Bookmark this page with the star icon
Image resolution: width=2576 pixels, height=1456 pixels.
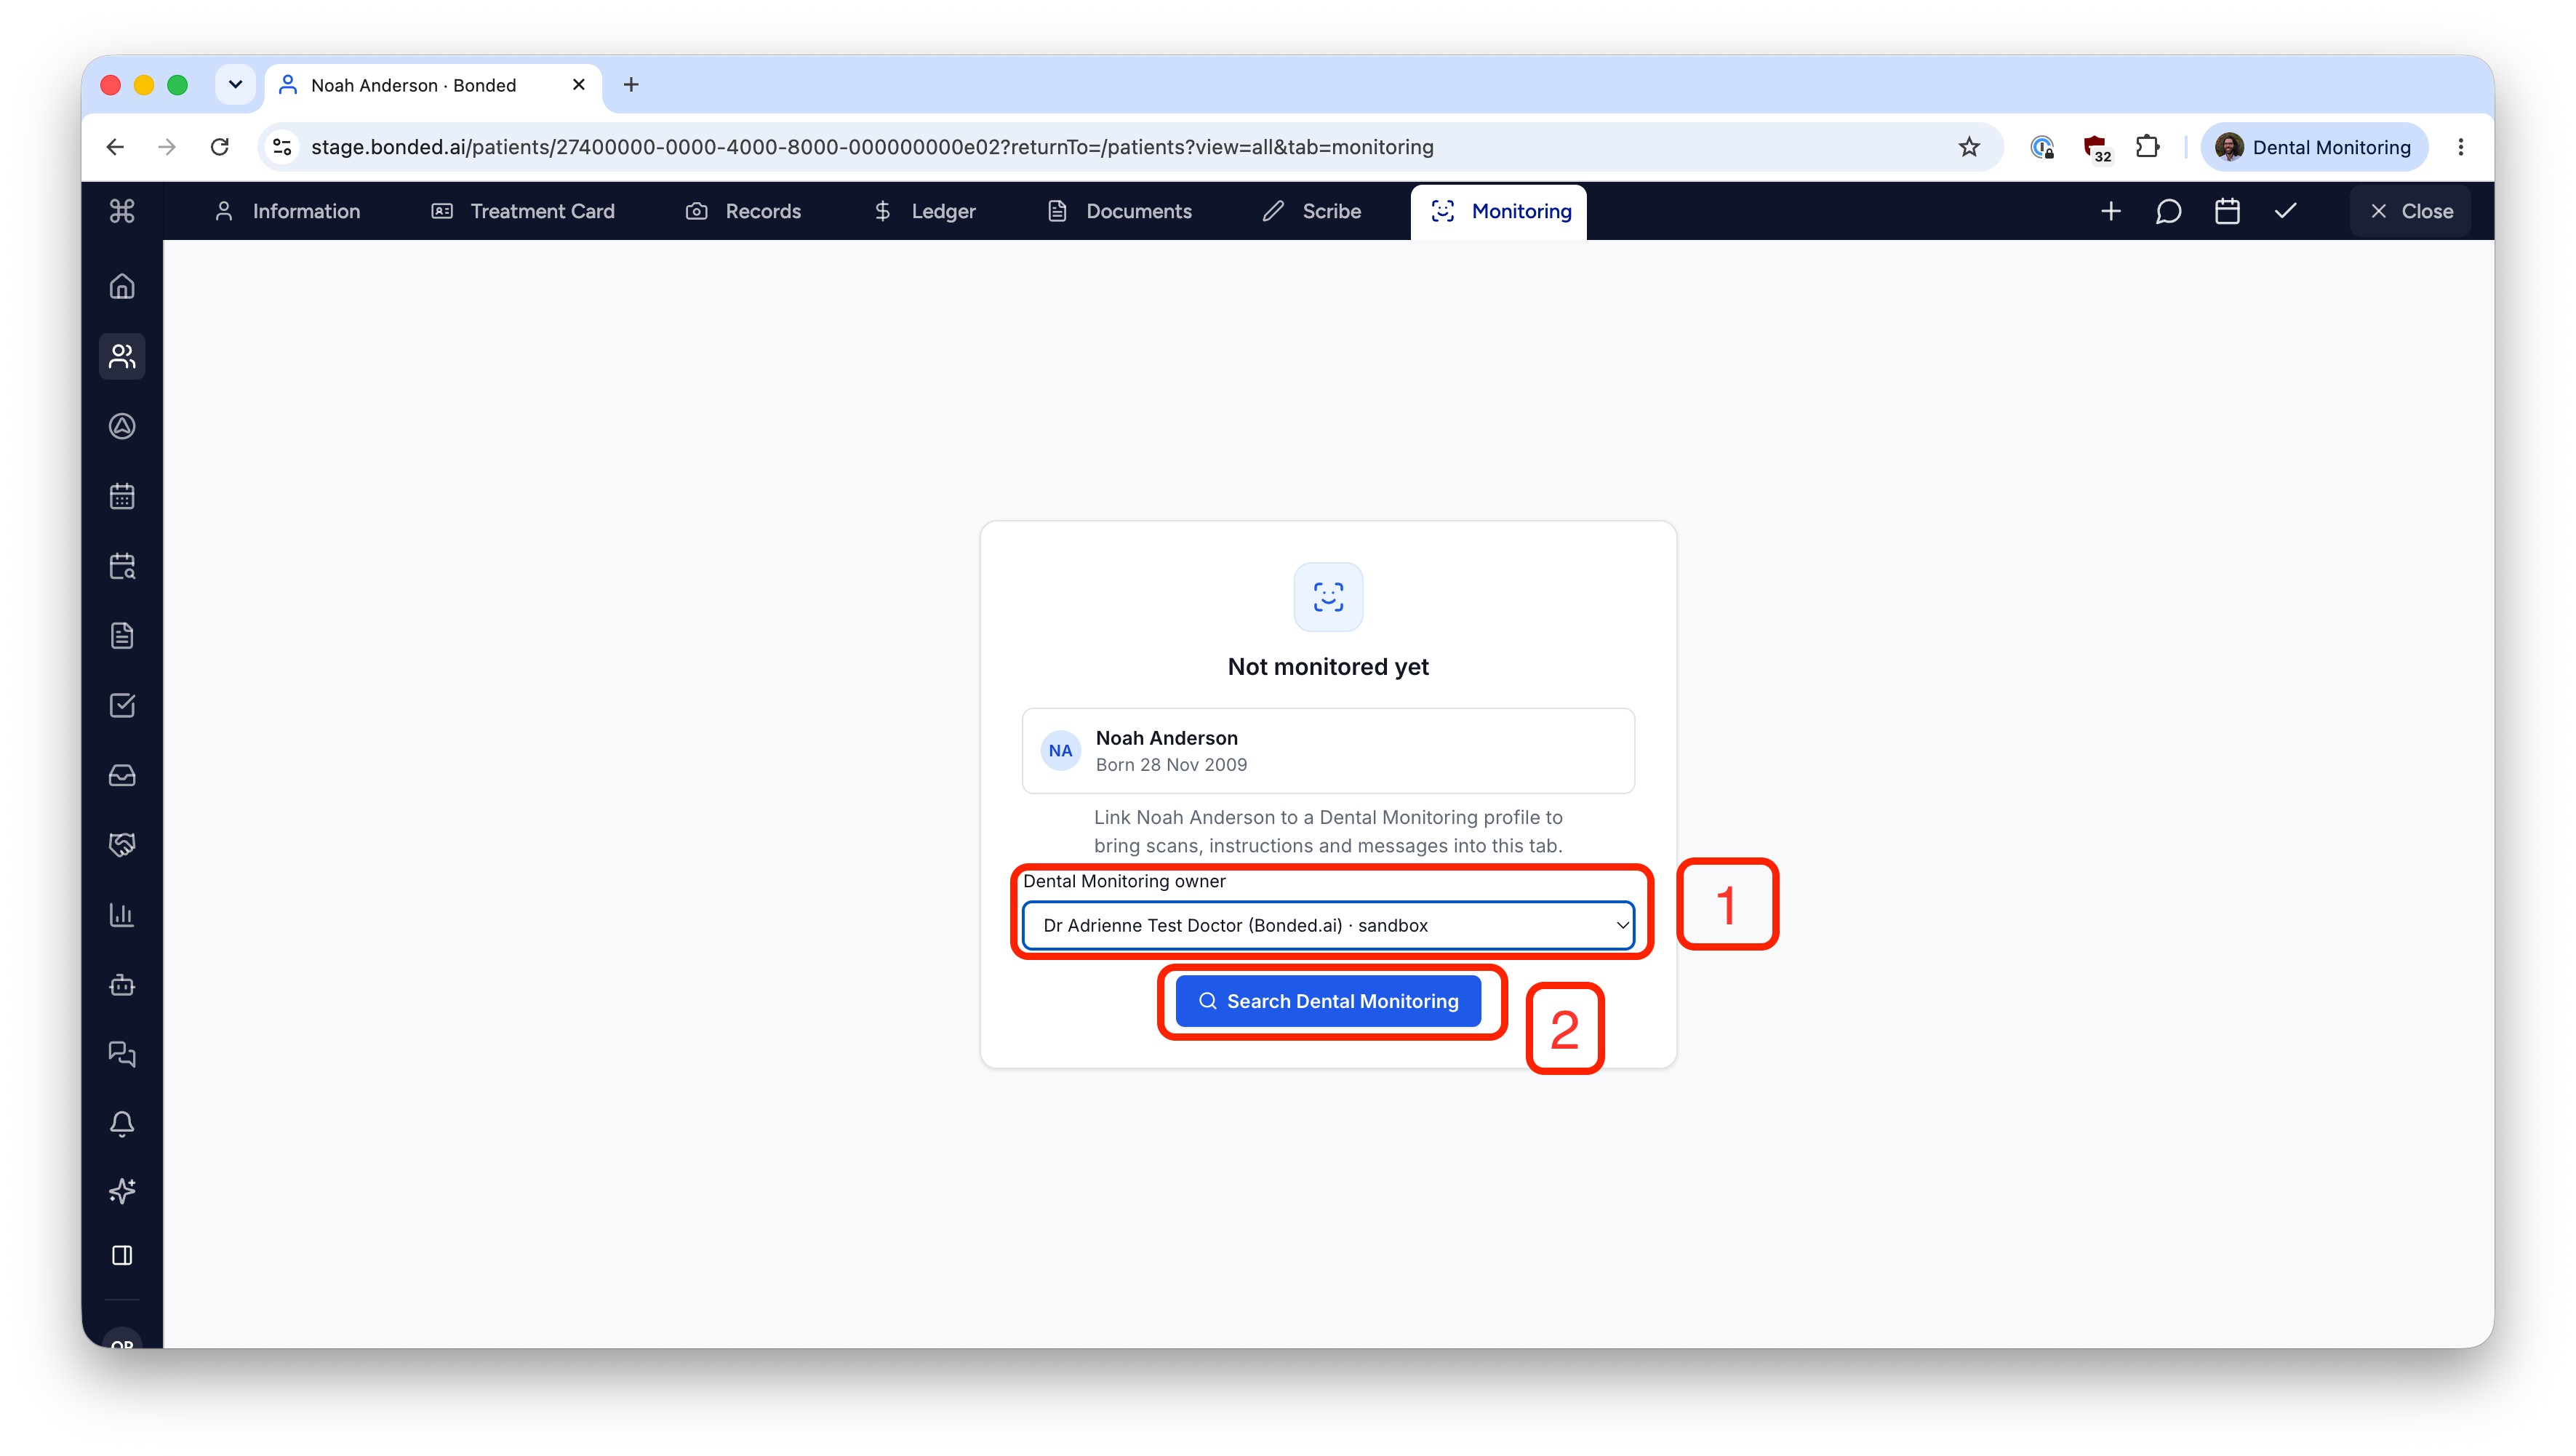pos(1969,147)
